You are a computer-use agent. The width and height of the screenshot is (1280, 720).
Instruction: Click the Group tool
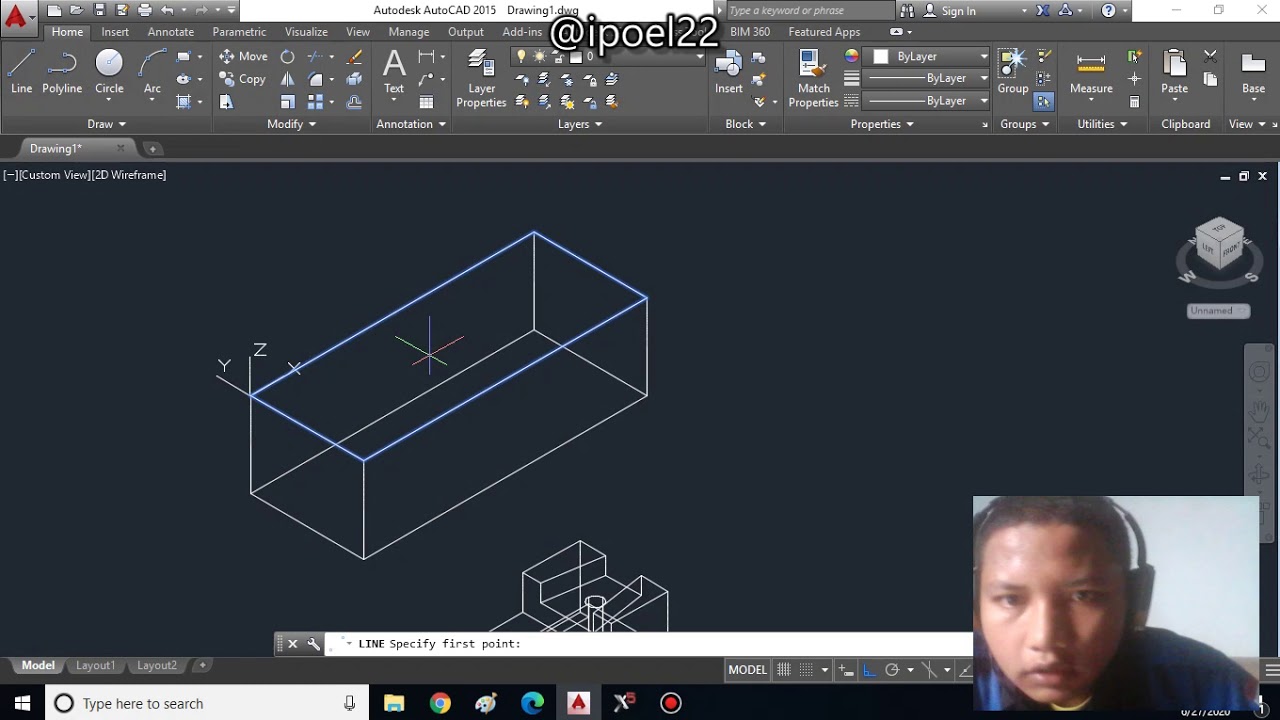click(x=1013, y=72)
